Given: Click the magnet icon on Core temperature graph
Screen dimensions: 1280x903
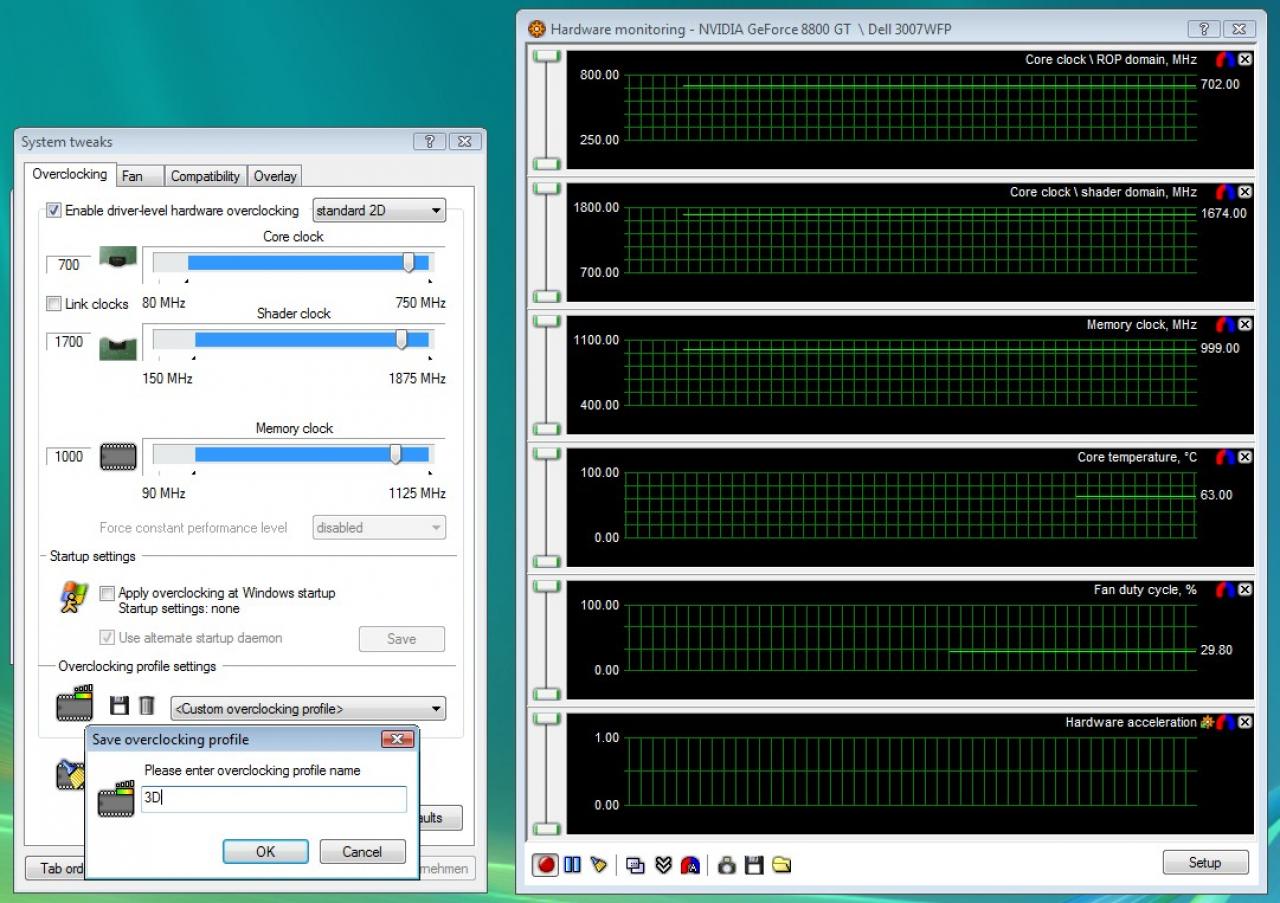Looking at the screenshot, I should click(1225, 457).
